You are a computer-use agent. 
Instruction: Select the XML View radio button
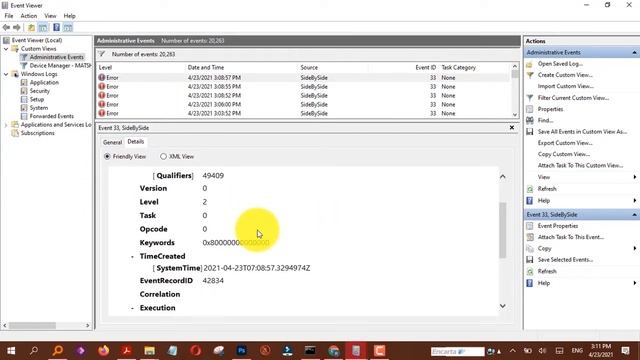click(x=163, y=156)
